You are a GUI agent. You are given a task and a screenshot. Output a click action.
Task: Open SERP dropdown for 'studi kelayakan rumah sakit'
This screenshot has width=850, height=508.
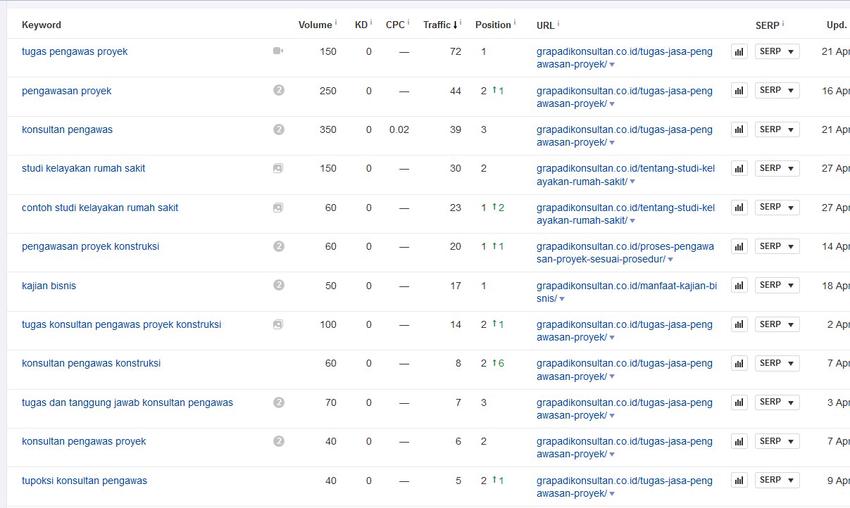pos(777,169)
